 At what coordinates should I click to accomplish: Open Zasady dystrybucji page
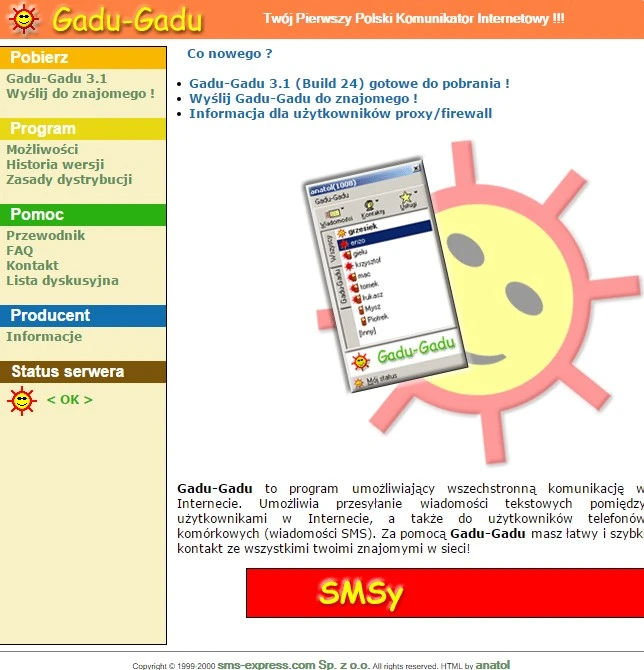[69, 180]
